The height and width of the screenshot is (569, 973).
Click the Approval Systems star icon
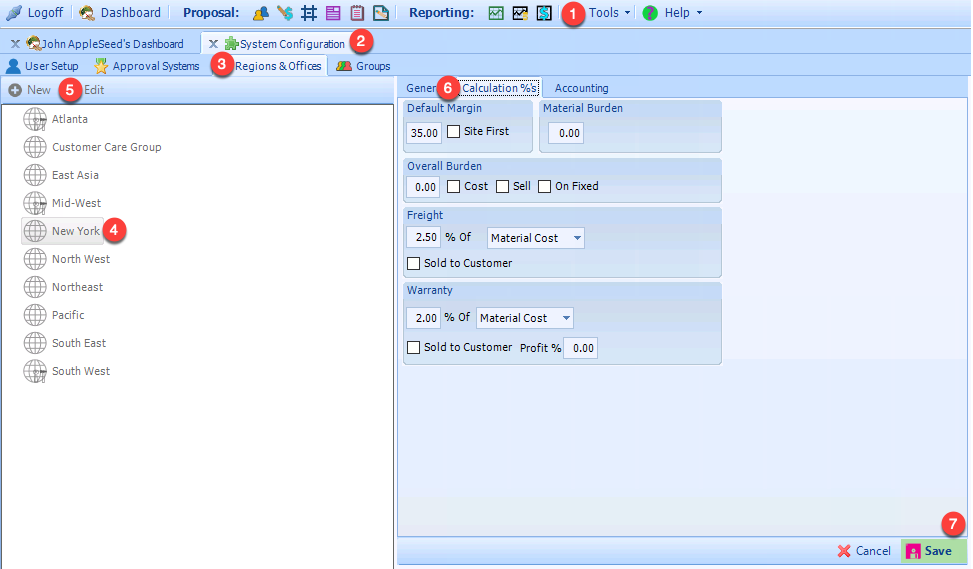coord(101,66)
